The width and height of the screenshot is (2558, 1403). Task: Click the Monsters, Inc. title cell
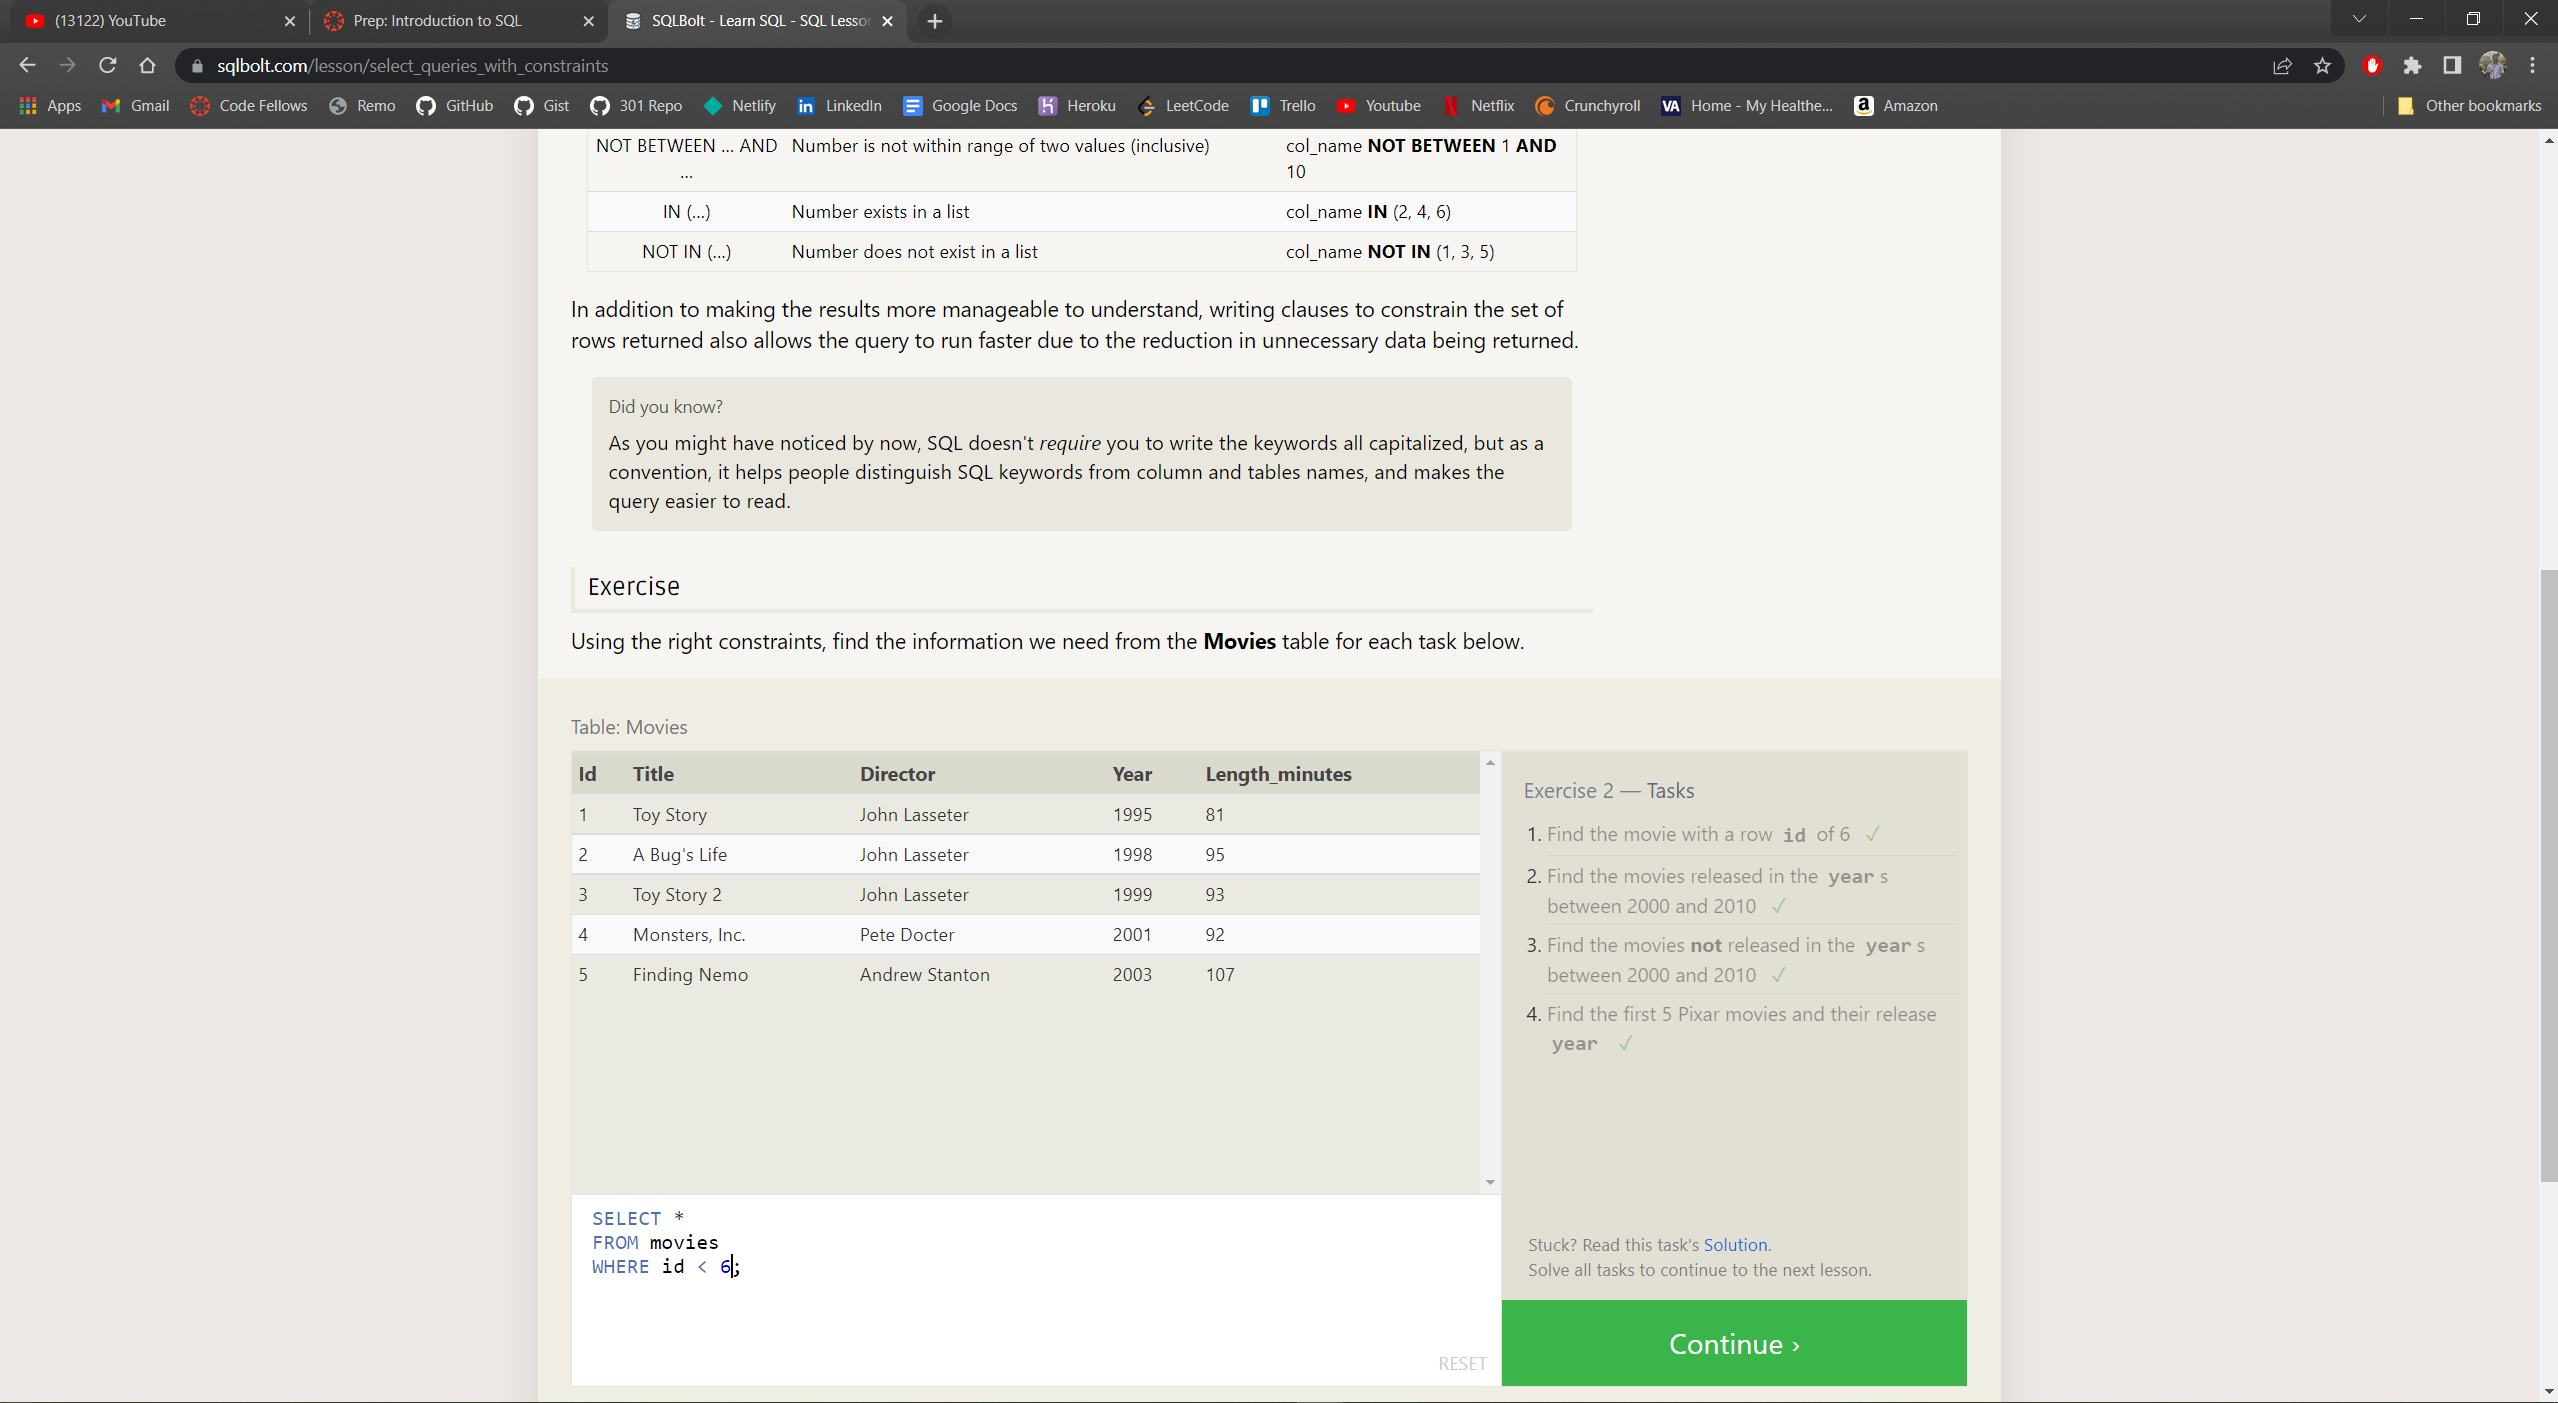point(689,935)
